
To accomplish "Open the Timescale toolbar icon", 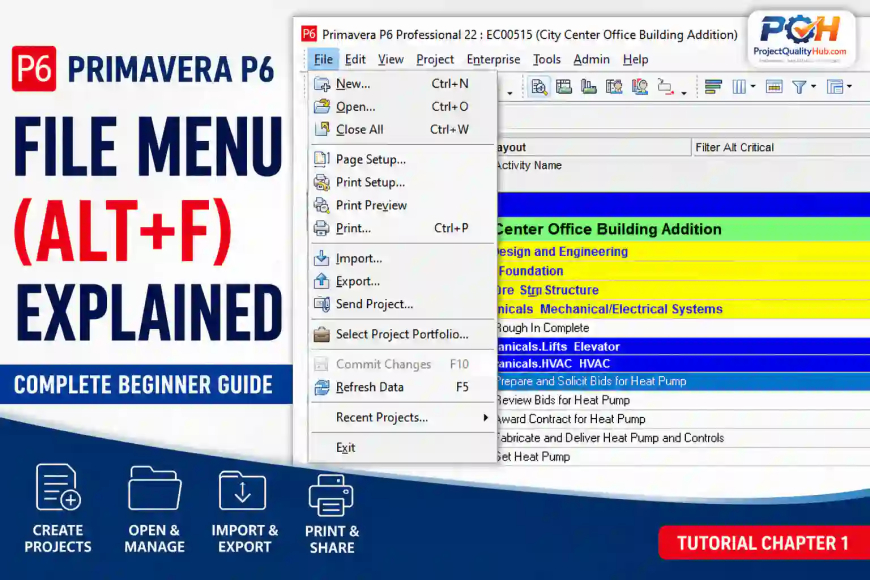I will [773, 87].
